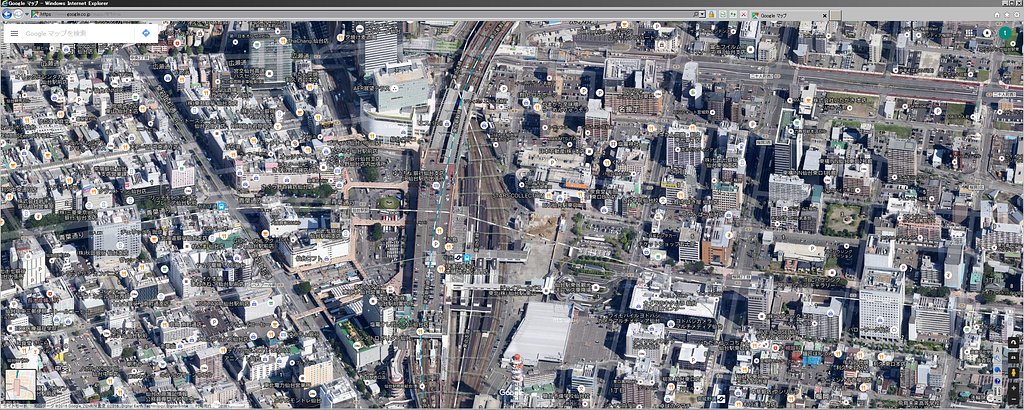The image size is (1024, 410).
Task: Select the Google マップ browser tab
Action: click(788, 15)
